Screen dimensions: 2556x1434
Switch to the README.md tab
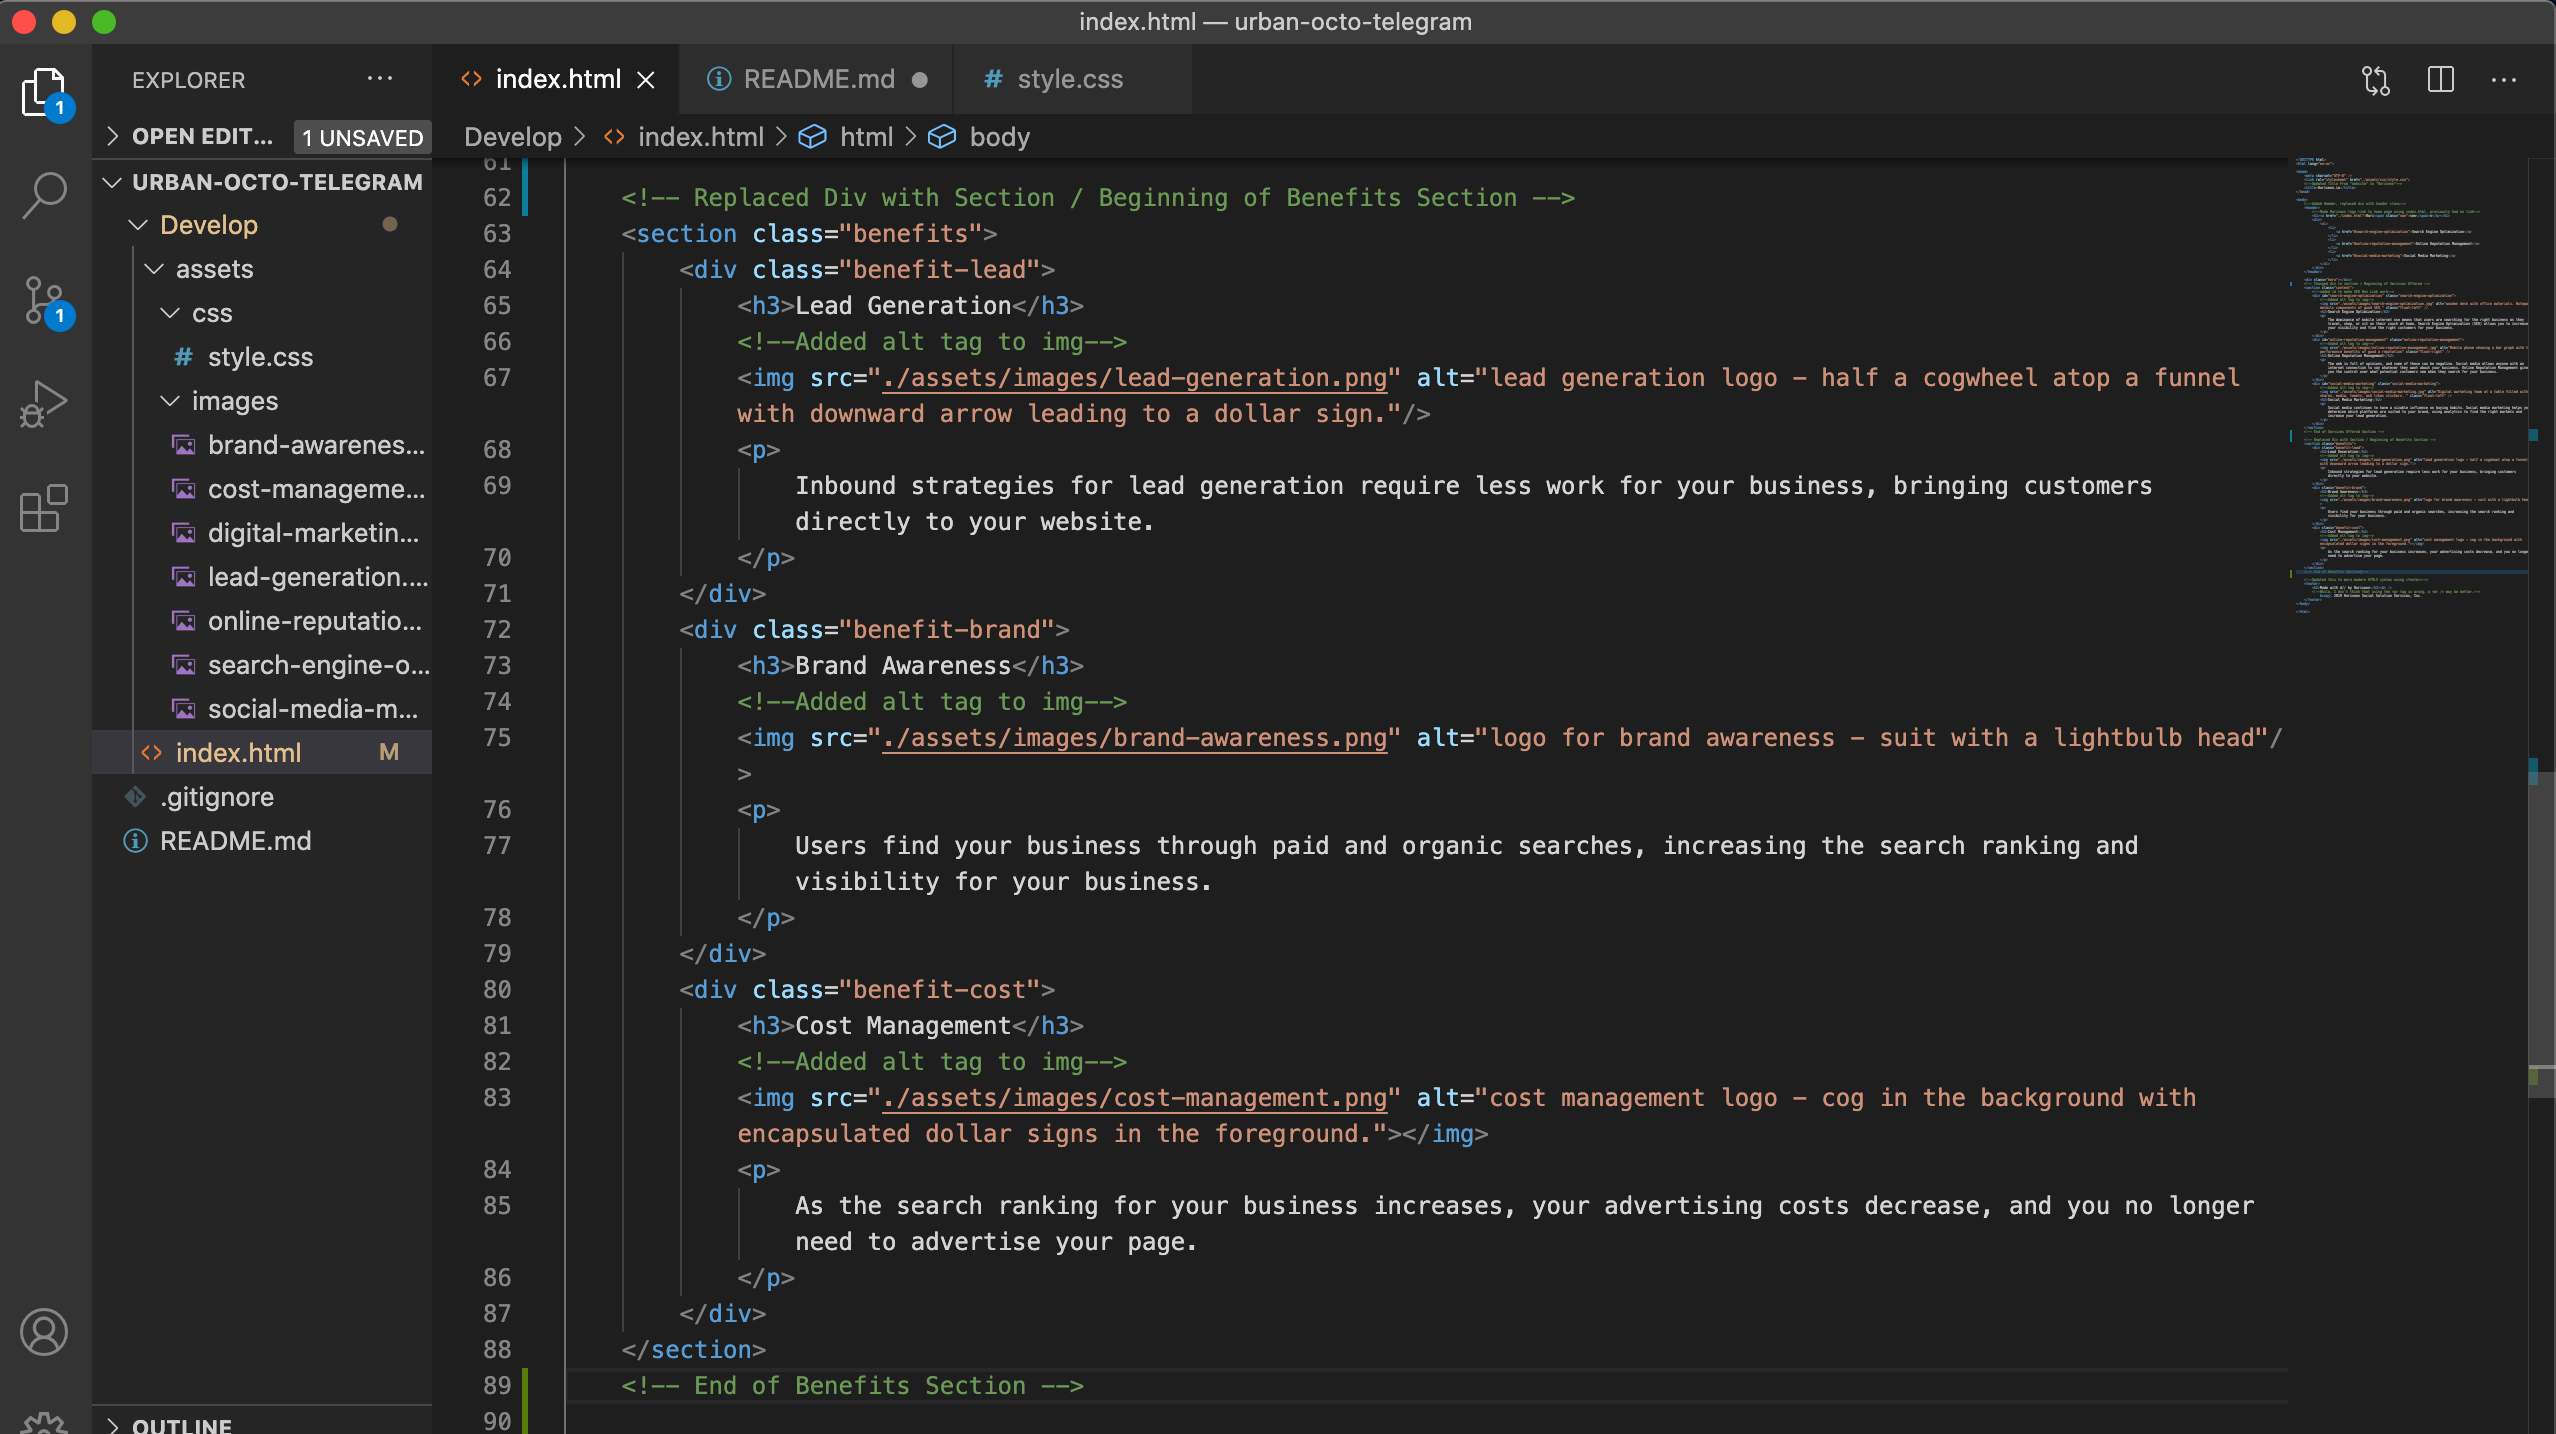[817, 79]
